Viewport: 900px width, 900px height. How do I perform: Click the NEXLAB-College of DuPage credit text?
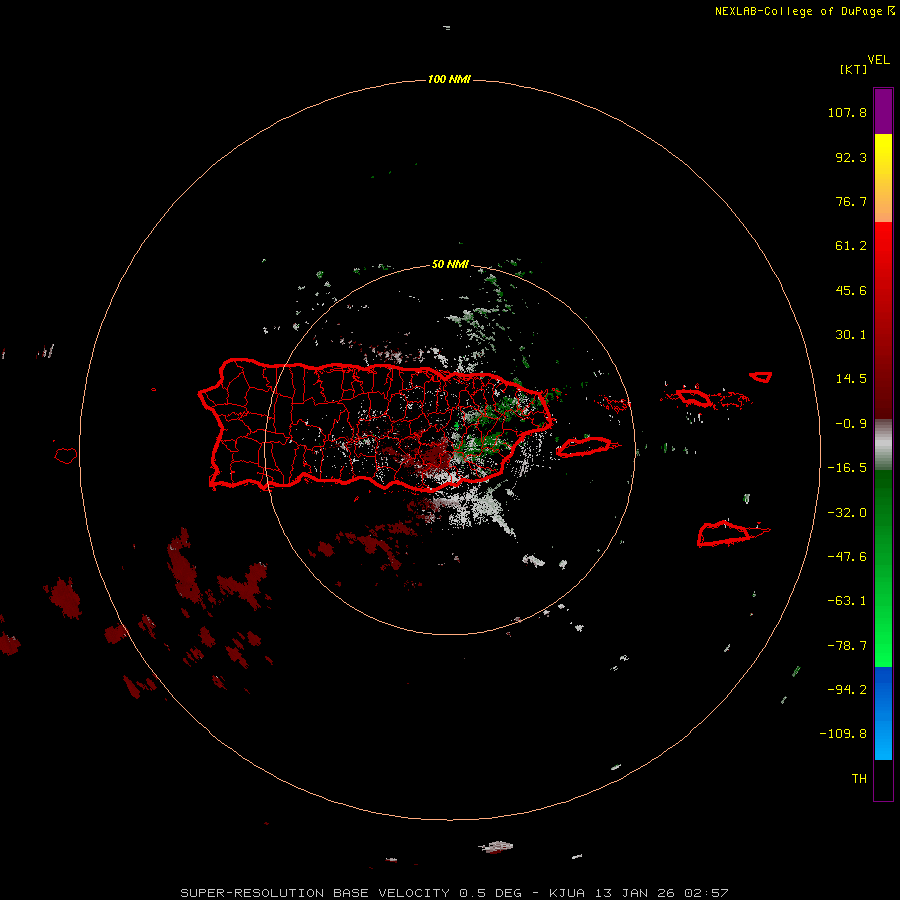tap(804, 11)
